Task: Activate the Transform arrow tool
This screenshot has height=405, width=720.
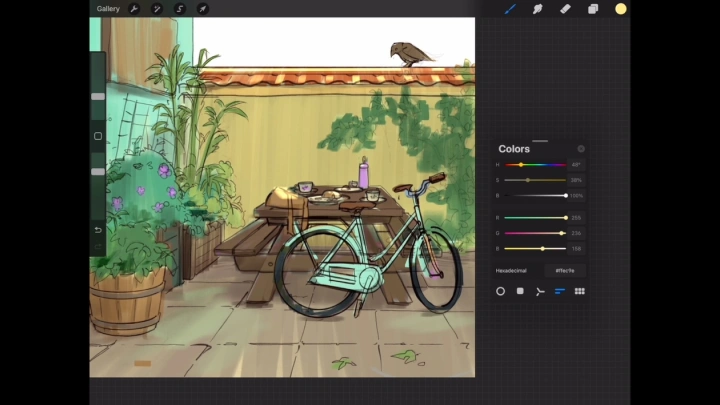Action: [x=202, y=9]
